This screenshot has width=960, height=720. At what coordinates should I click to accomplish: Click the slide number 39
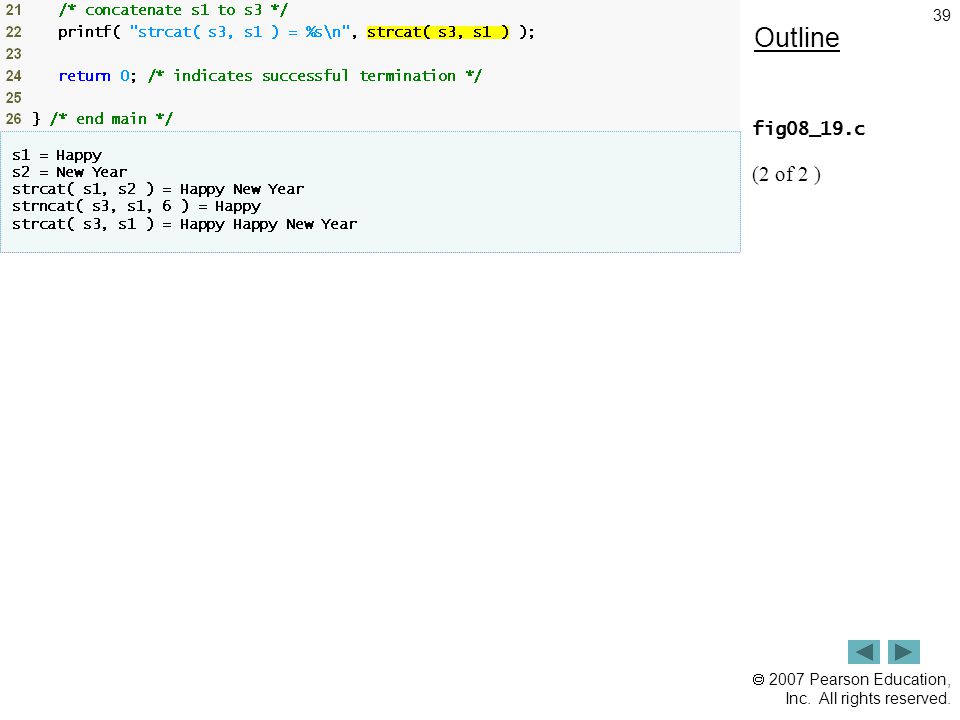[x=942, y=15]
